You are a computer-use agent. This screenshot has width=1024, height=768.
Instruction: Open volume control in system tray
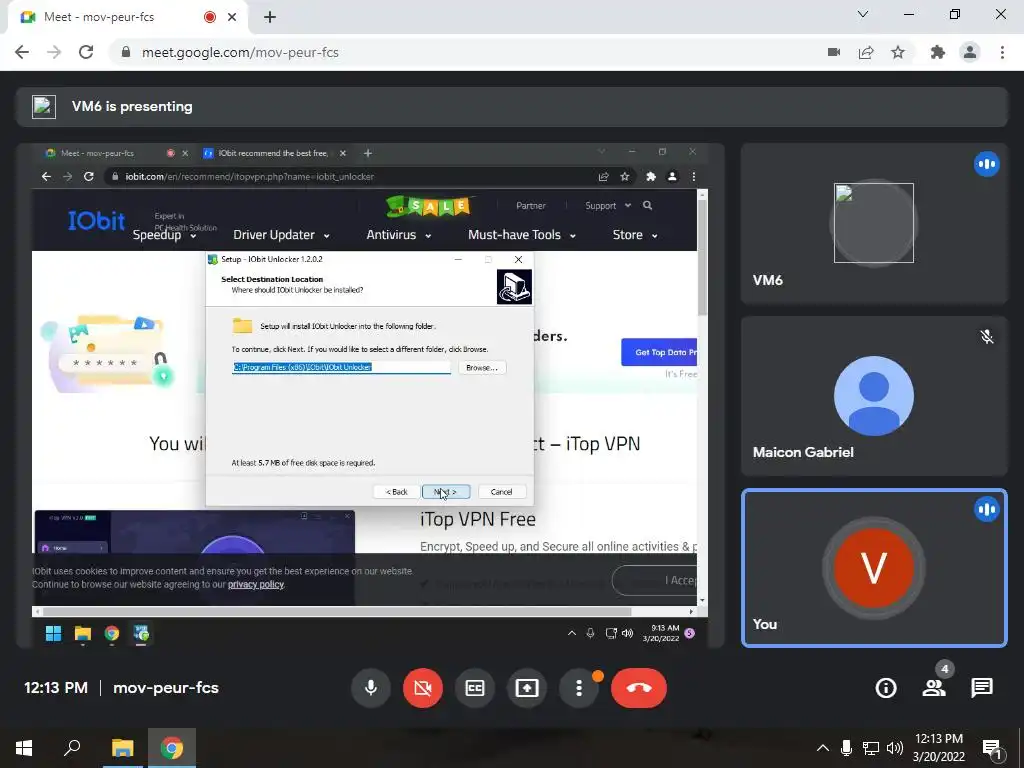[x=895, y=748]
